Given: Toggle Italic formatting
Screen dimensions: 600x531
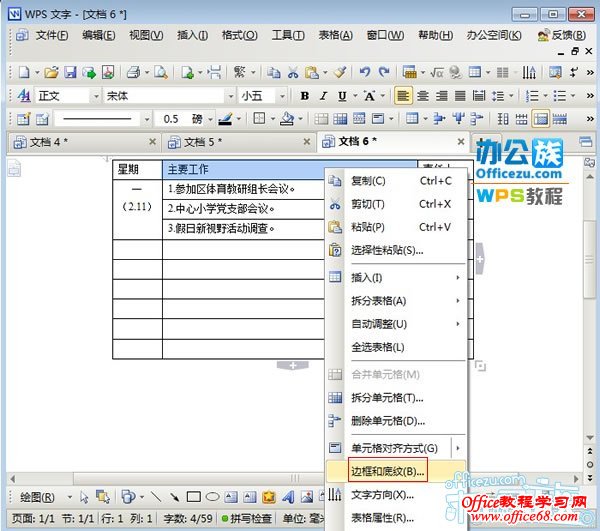Looking at the screenshot, I should coord(323,96).
